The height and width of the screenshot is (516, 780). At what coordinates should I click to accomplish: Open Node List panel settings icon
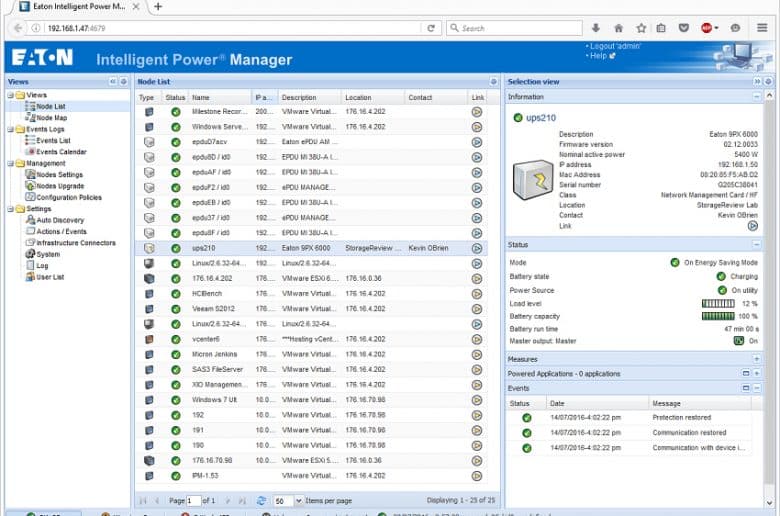(x=493, y=82)
